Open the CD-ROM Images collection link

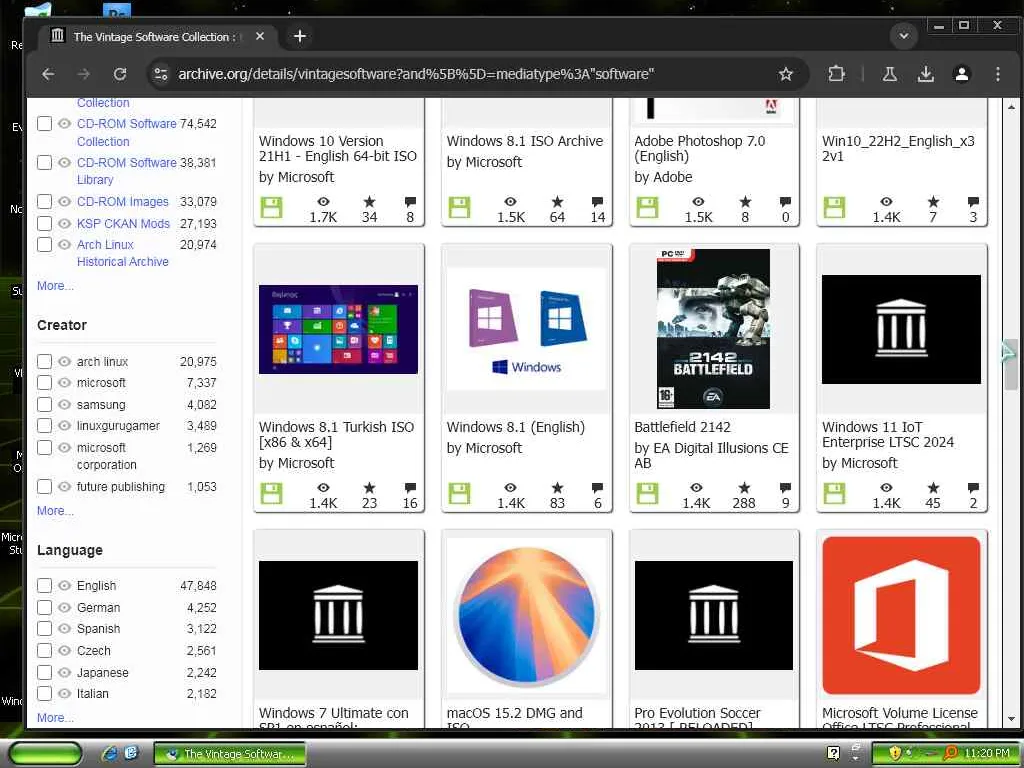click(123, 201)
